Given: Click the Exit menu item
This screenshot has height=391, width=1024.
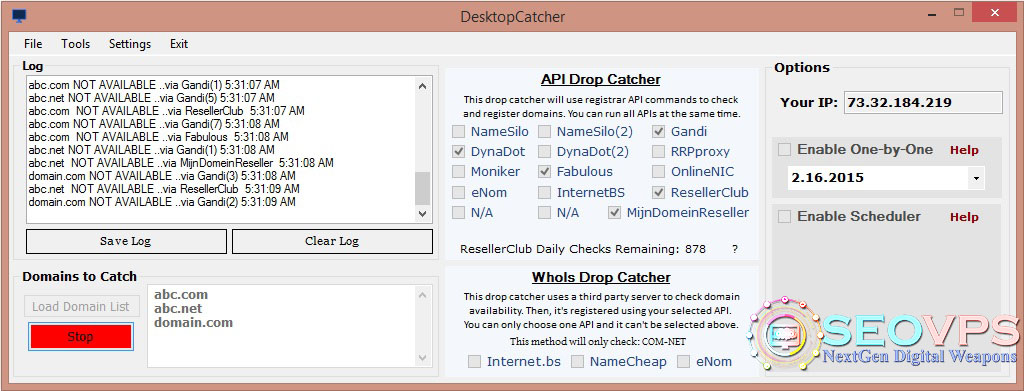Looking at the screenshot, I should pos(179,44).
